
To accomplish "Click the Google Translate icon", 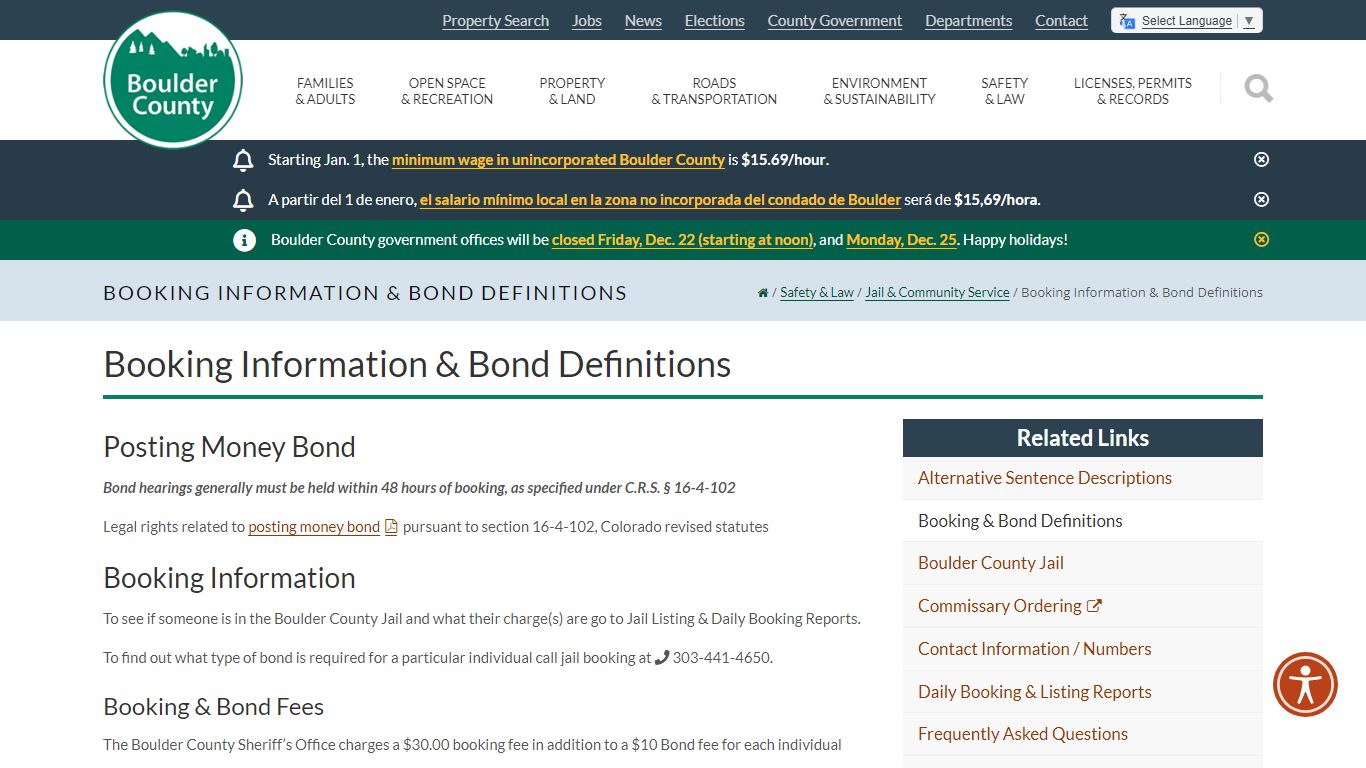I will [x=1127, y=21].
